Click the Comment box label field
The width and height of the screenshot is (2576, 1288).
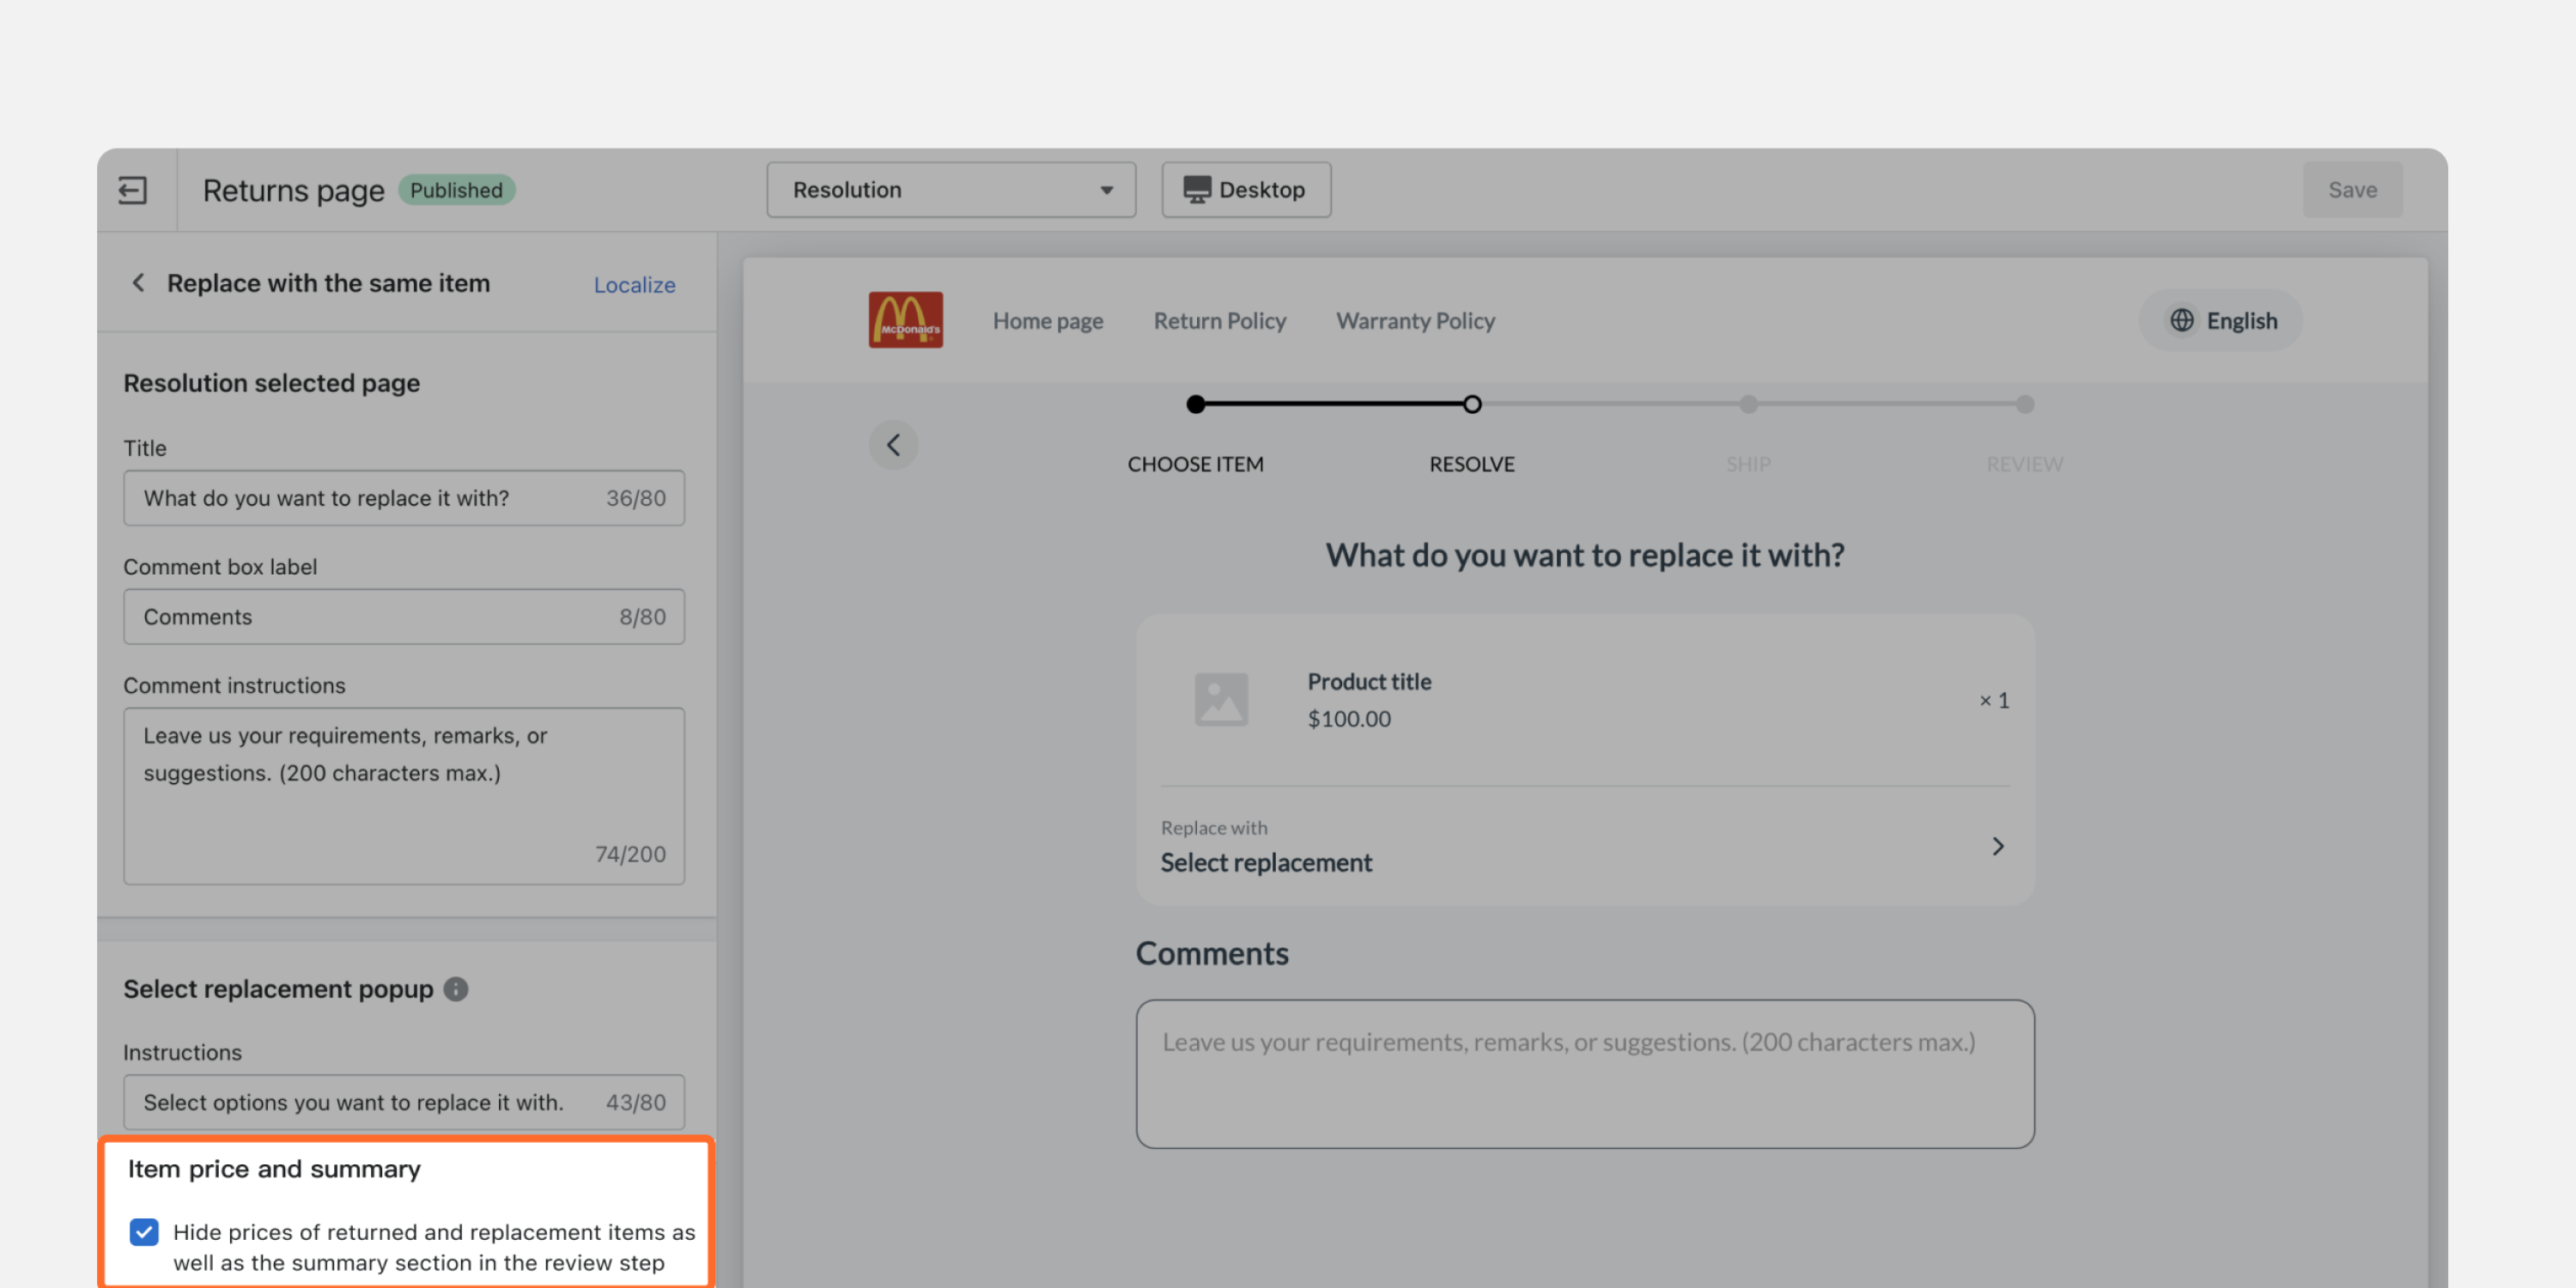point(404,617)
